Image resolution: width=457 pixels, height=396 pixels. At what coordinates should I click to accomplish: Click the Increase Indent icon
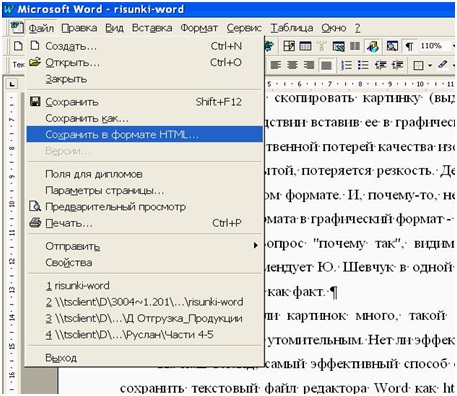(397, 65)
